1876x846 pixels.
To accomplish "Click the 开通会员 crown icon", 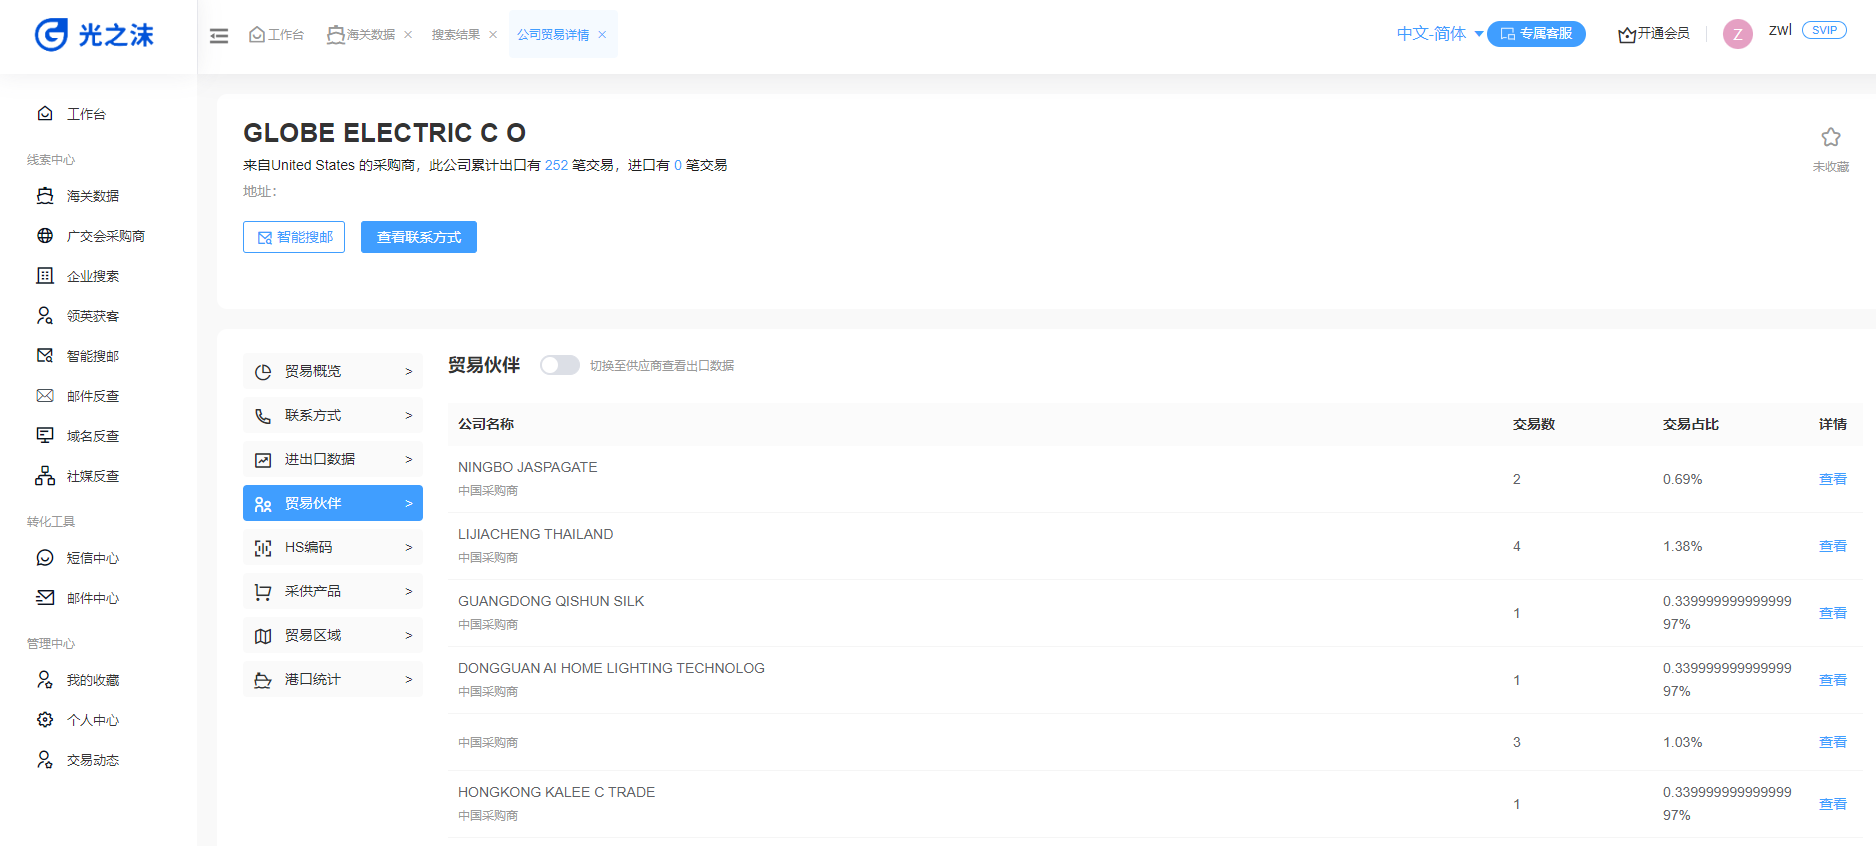I will [1627, 35].
